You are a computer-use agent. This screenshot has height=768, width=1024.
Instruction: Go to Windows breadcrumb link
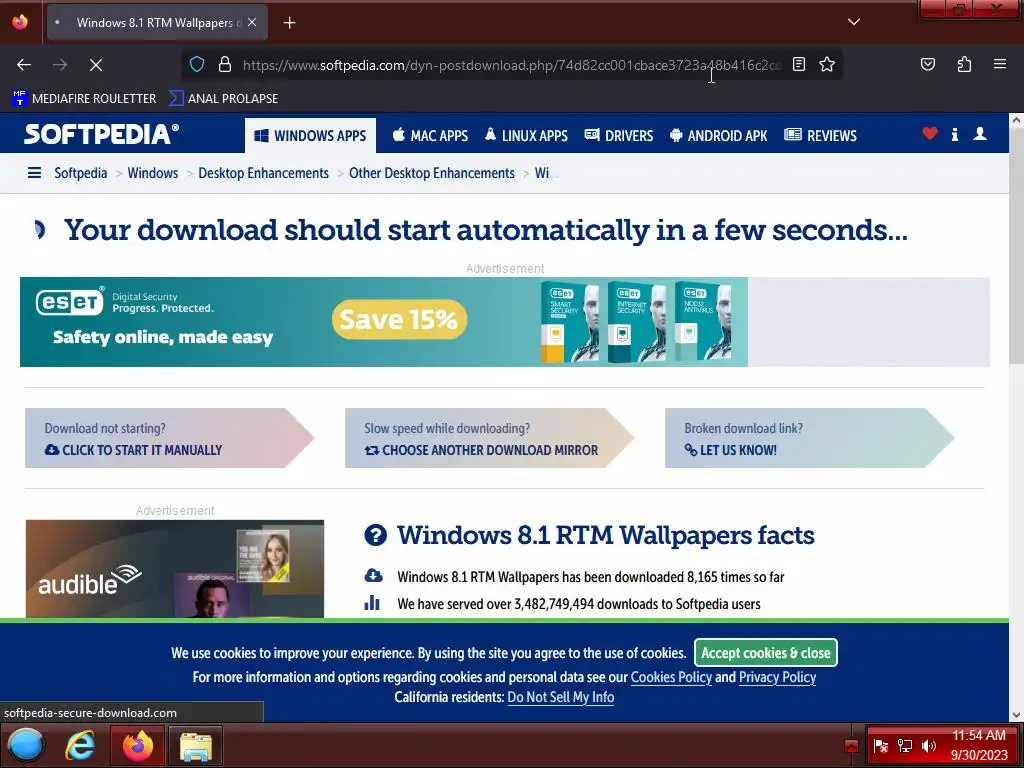153,173
